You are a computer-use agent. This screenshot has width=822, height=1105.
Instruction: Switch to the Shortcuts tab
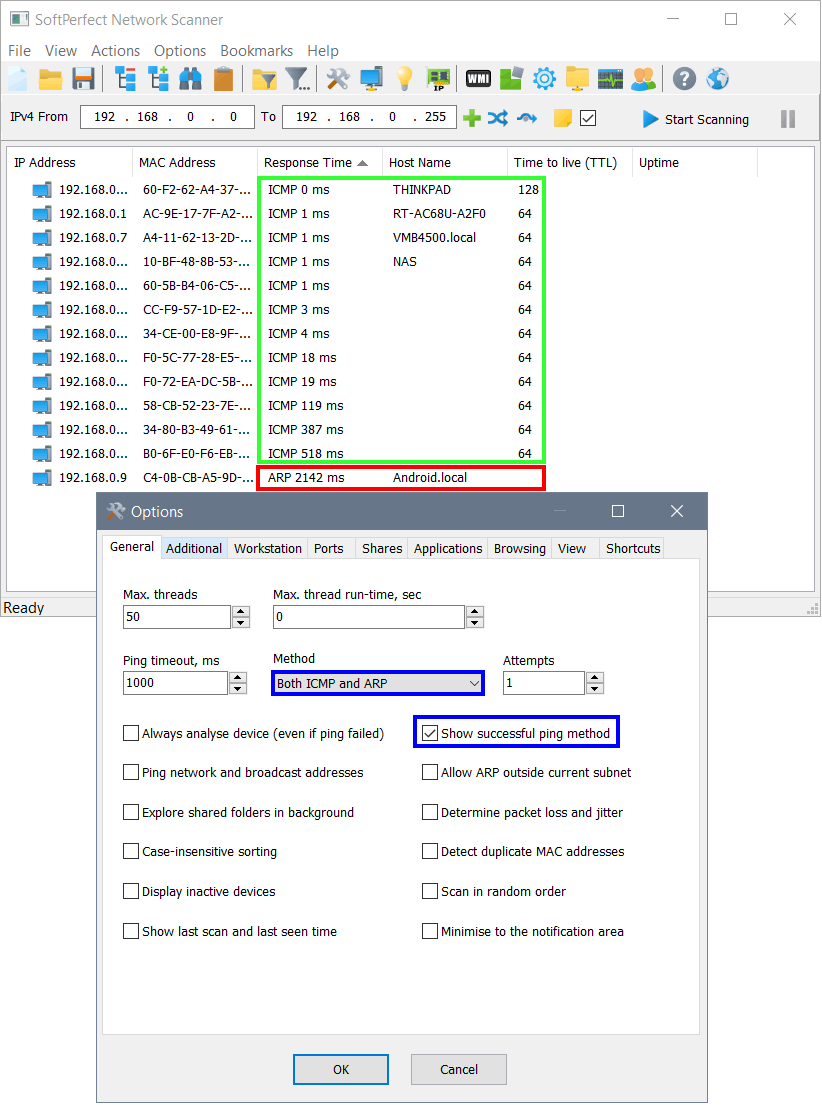pos(633,548)
